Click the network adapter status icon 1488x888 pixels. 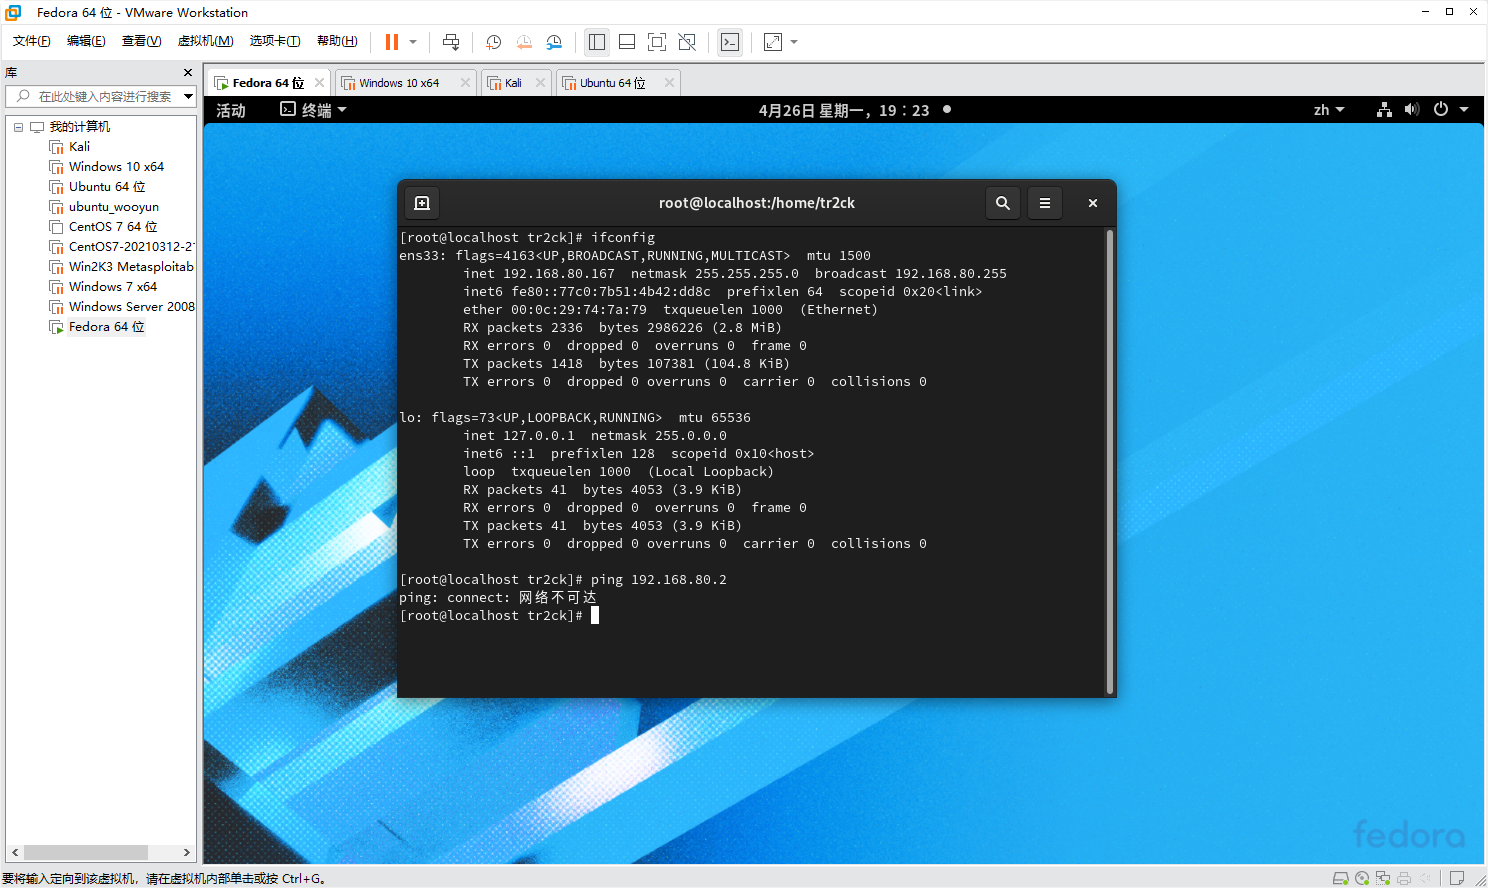[1383, 878]
